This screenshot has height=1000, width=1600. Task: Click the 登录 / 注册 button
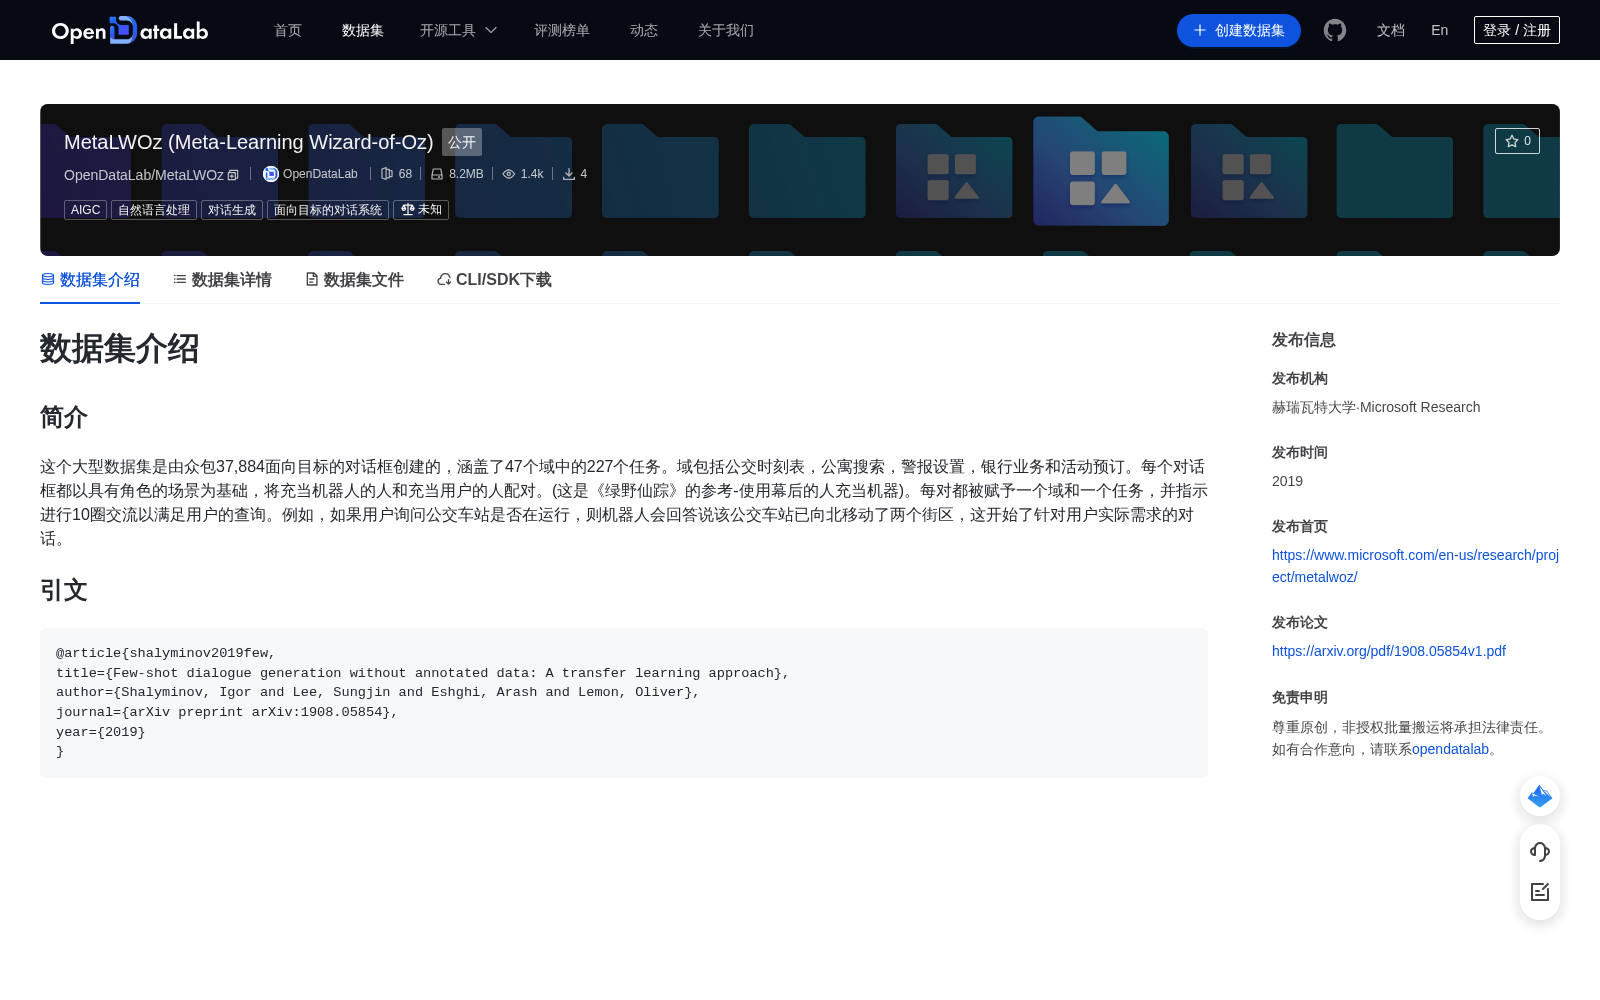tap(1517, 30)
